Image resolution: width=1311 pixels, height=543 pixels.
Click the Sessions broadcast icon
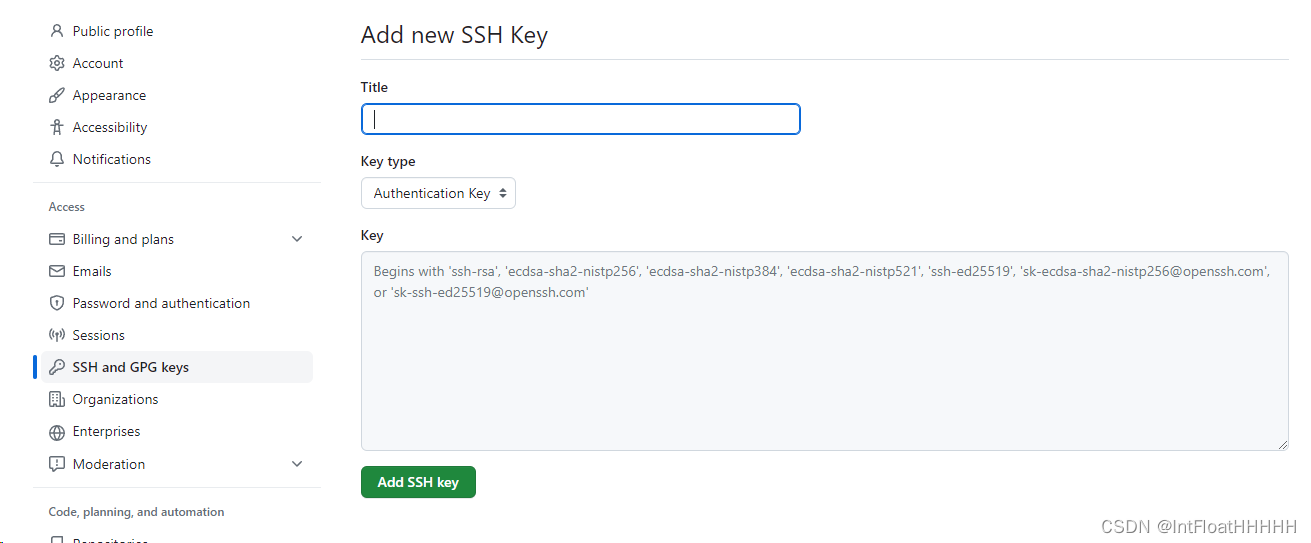pyautogui.click(x=57, y=335)
